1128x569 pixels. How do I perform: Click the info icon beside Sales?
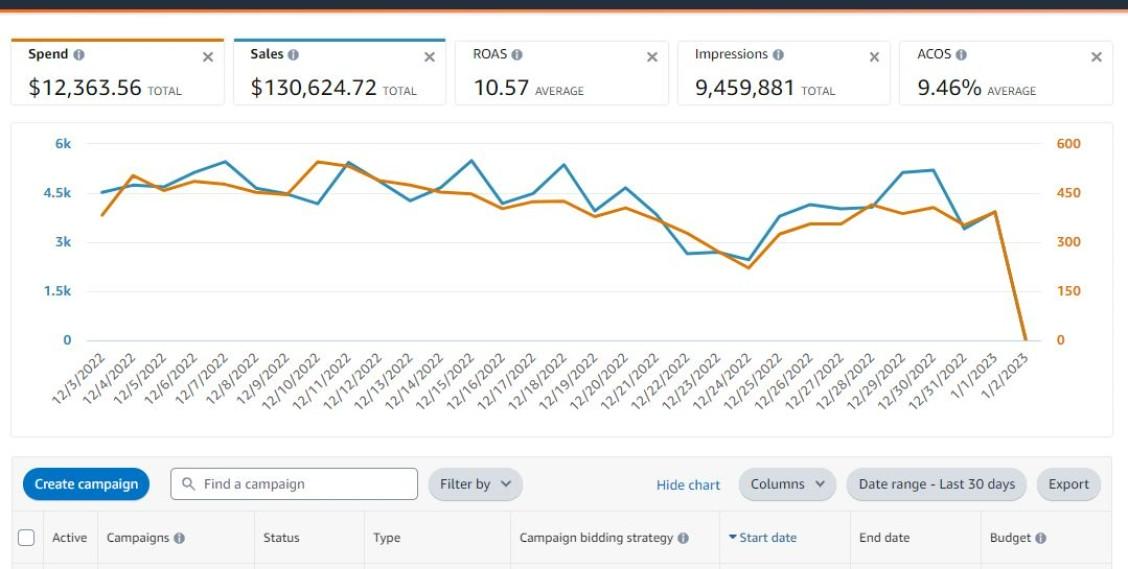point(293,55)
